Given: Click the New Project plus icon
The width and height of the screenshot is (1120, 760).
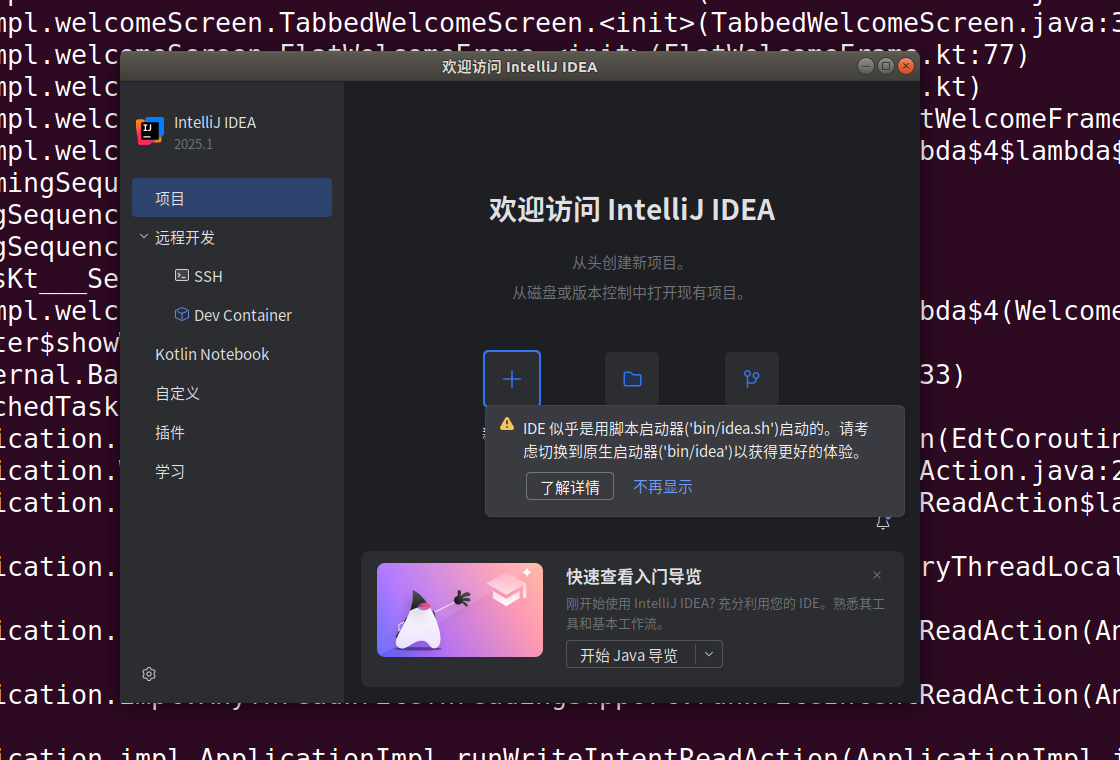Looking at the screenshot, I should [x=512, y=379].
